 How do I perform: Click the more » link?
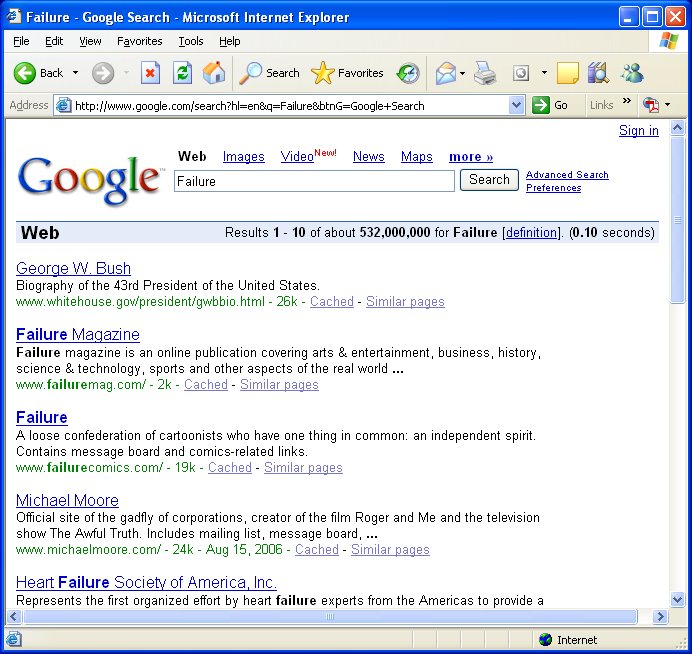tap(471, 157)
